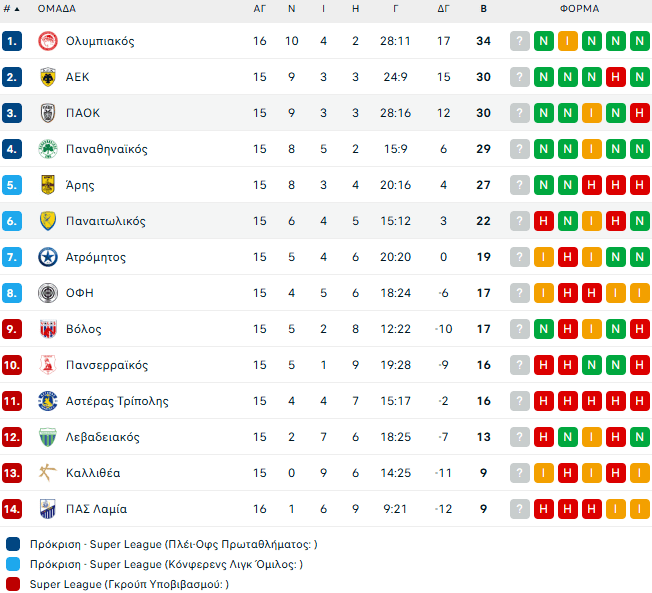Open the ΠΑΣ Λαμία team name link
The image size is (652, 593).
click(x=96, y=509)
